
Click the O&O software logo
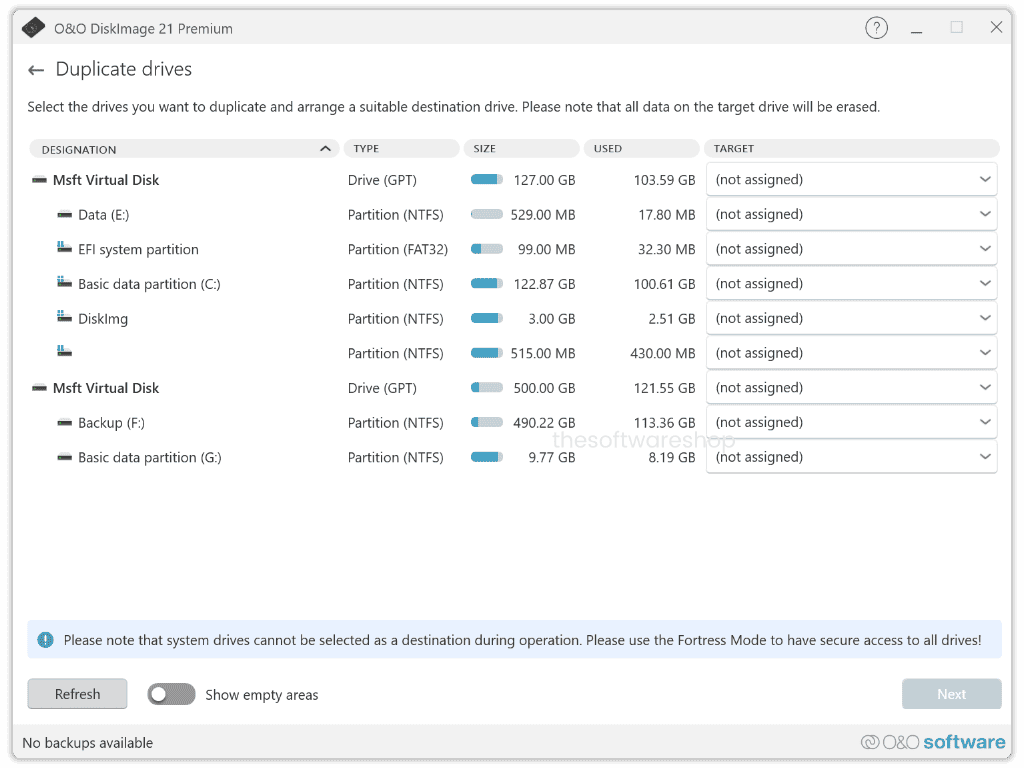[933, 742]
